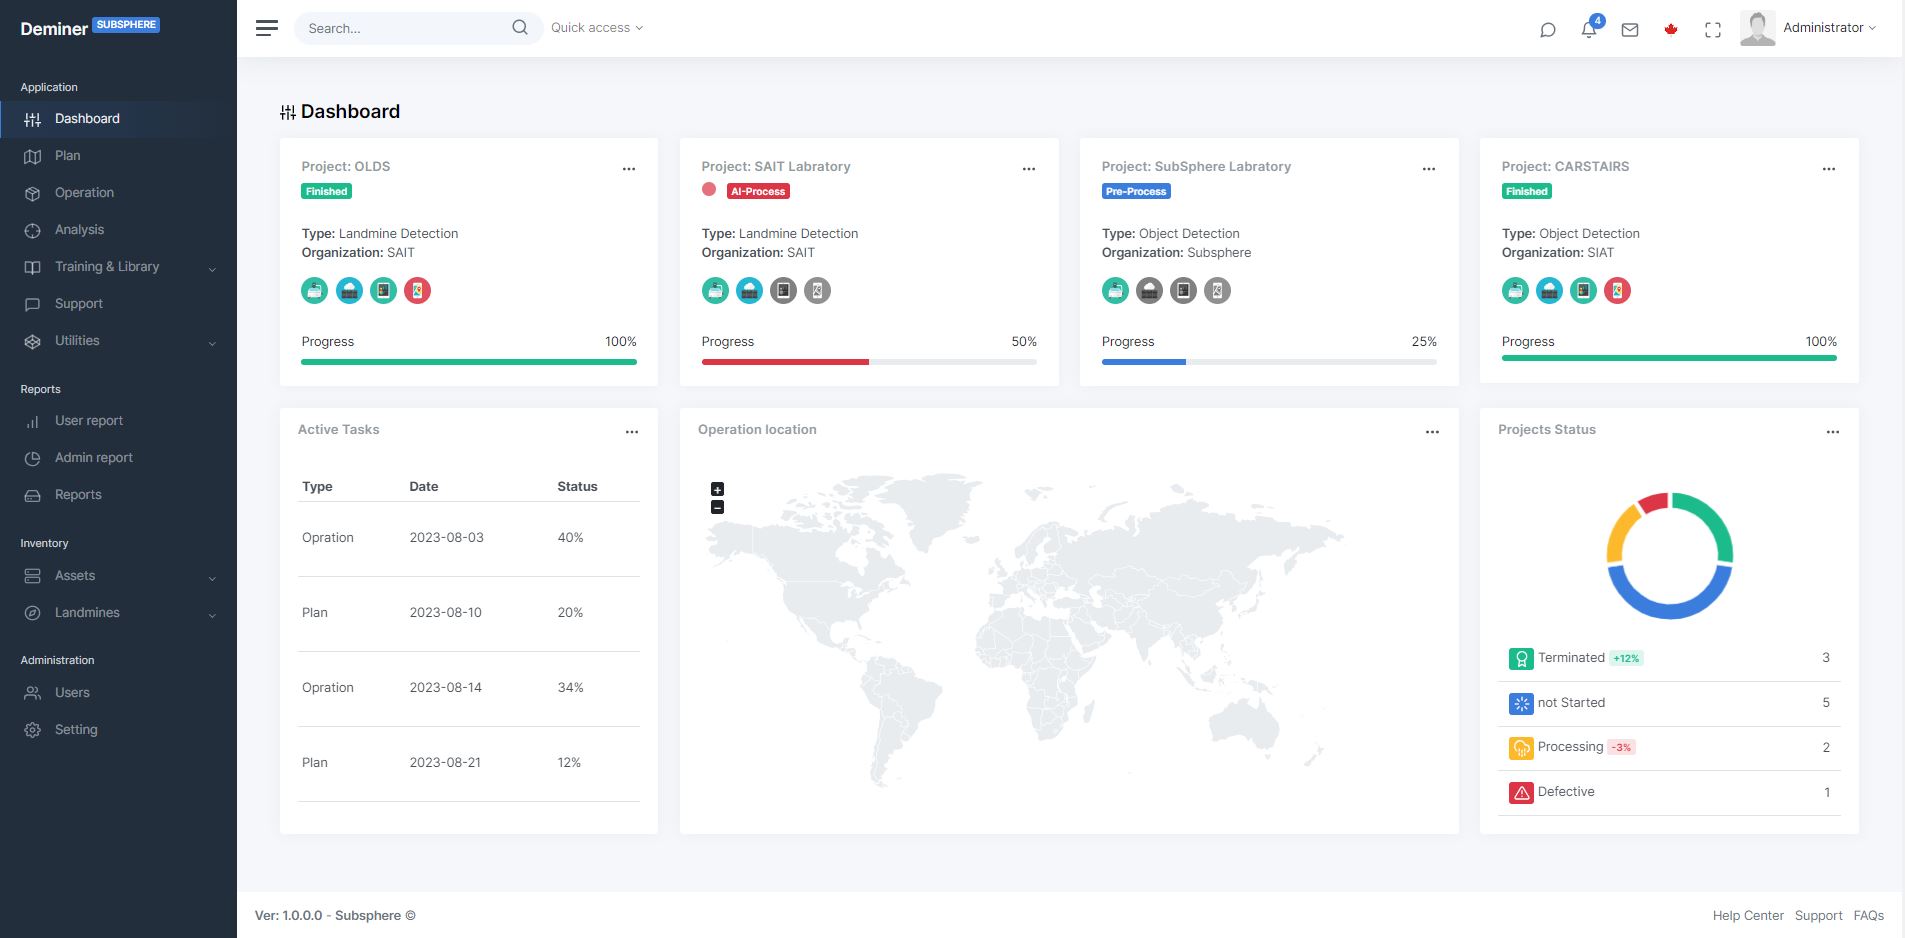
Task: Click the robot vehicle icon on Project OLDS
Action: [x=314, y=290]
